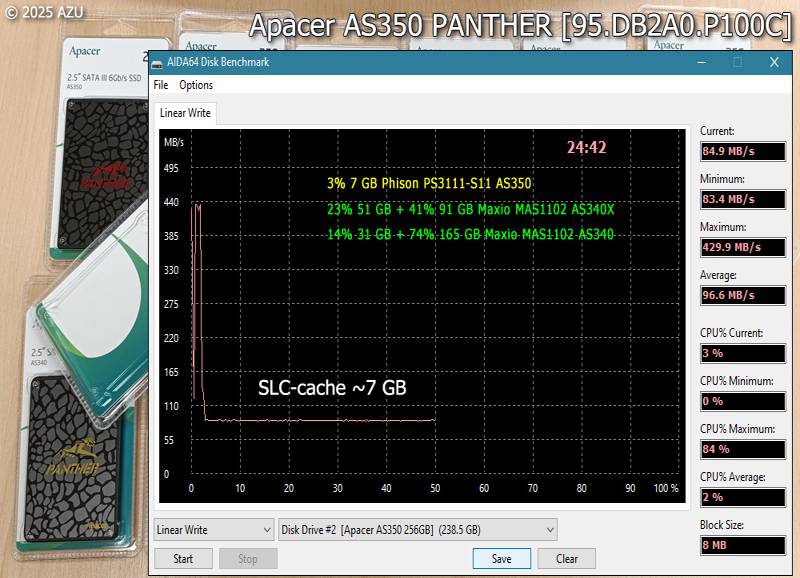Click the Average 96.6 MB/s field
Image resolution: width=800 pixels, height=578 pixels.
[x=742, y=295]
